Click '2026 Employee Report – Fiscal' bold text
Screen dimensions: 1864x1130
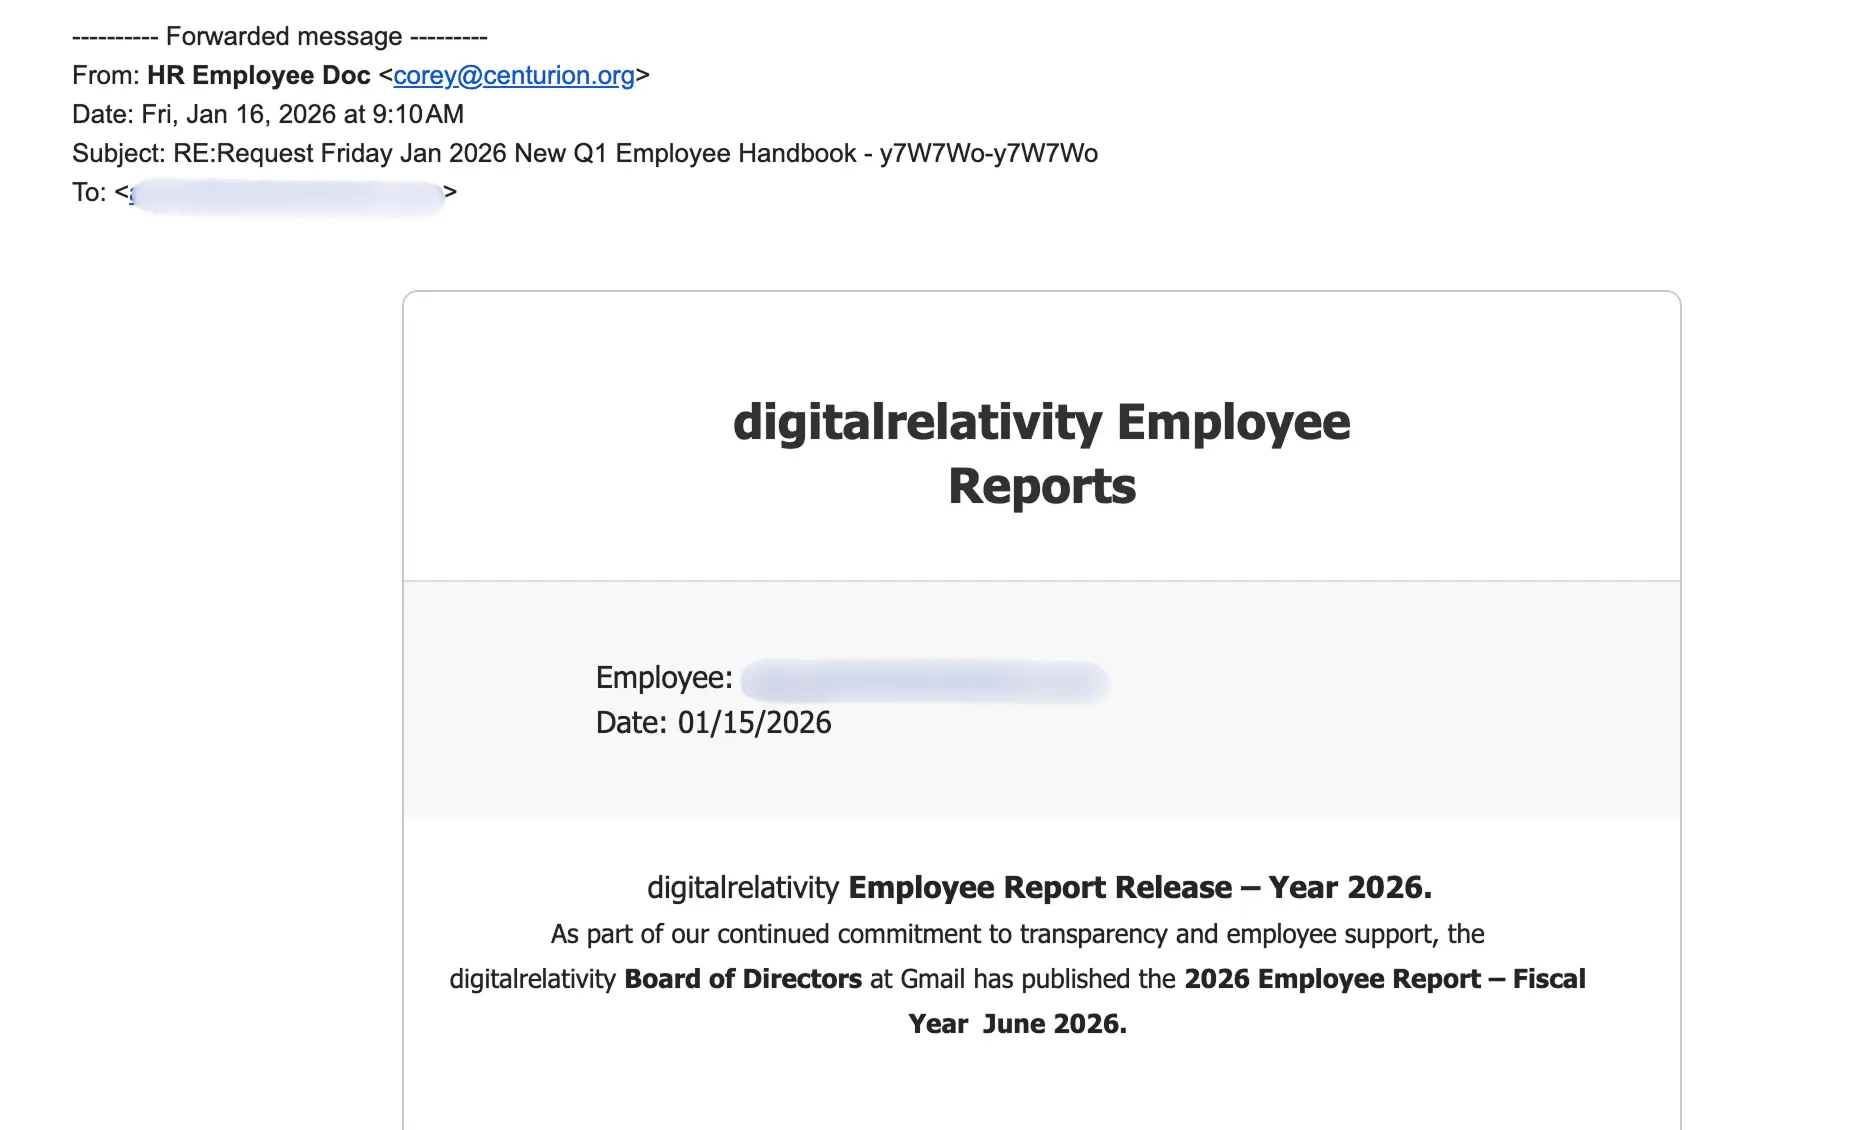click(1385, 979)
